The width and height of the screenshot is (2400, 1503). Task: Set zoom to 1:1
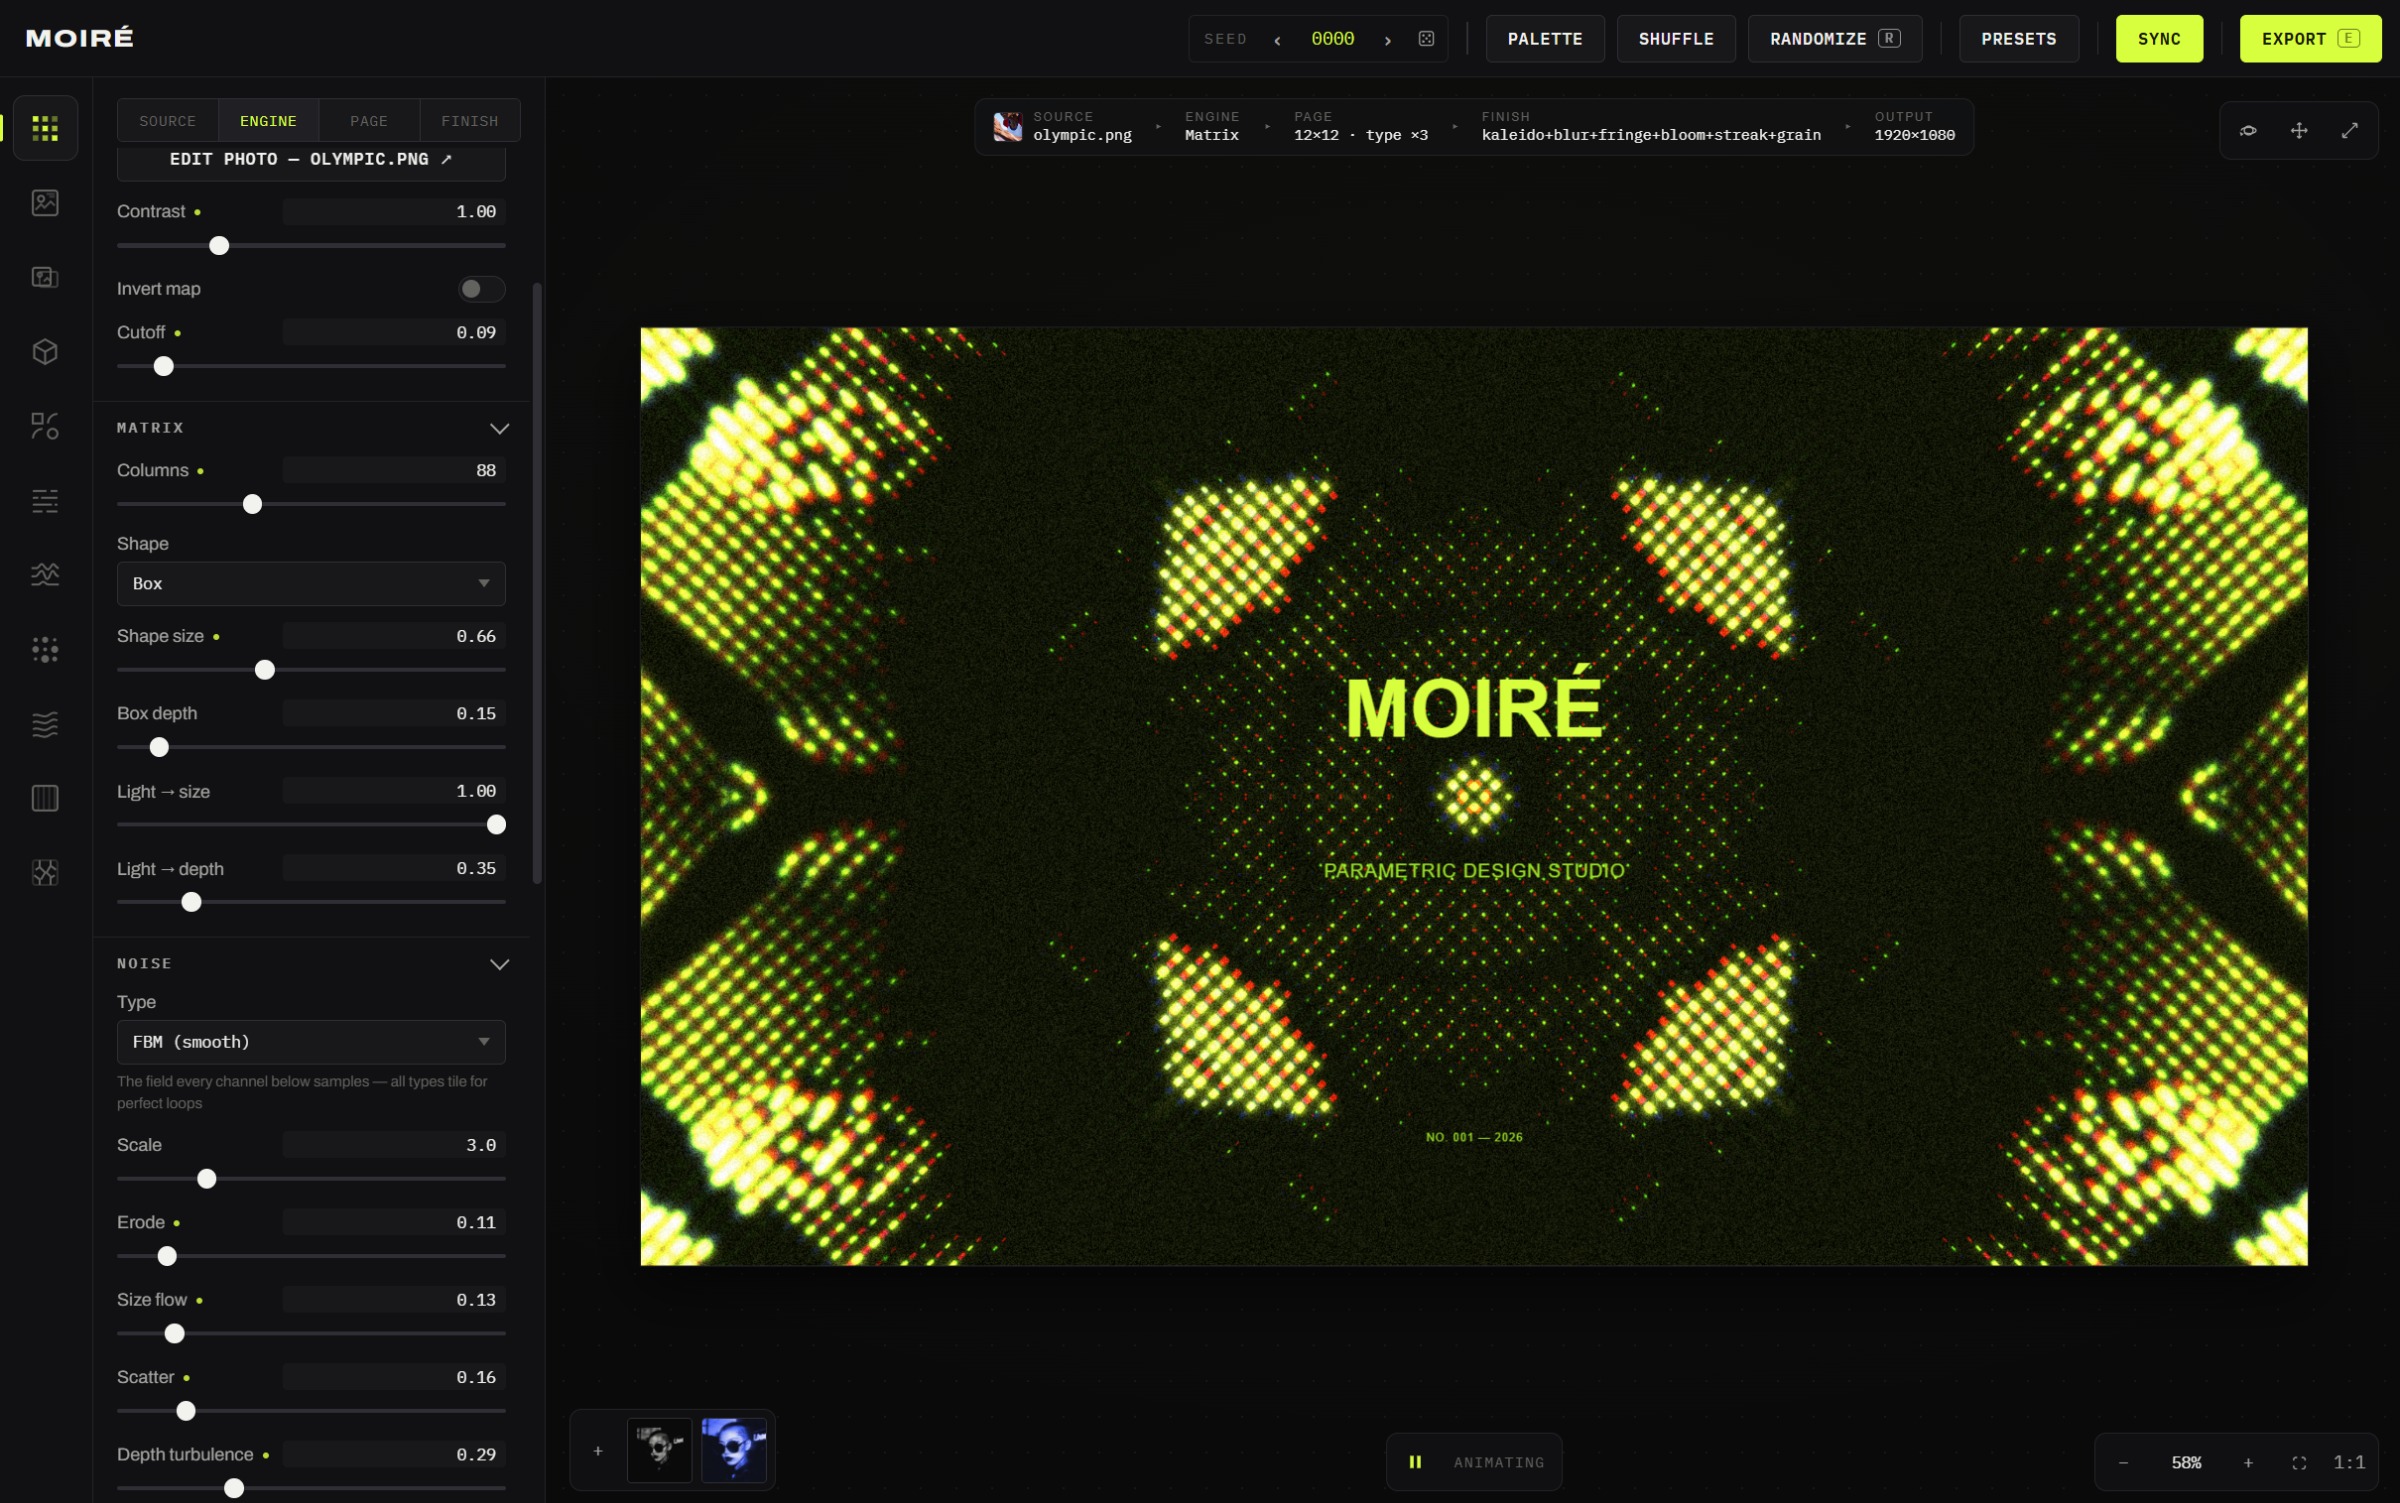tap(2349, 1463)
